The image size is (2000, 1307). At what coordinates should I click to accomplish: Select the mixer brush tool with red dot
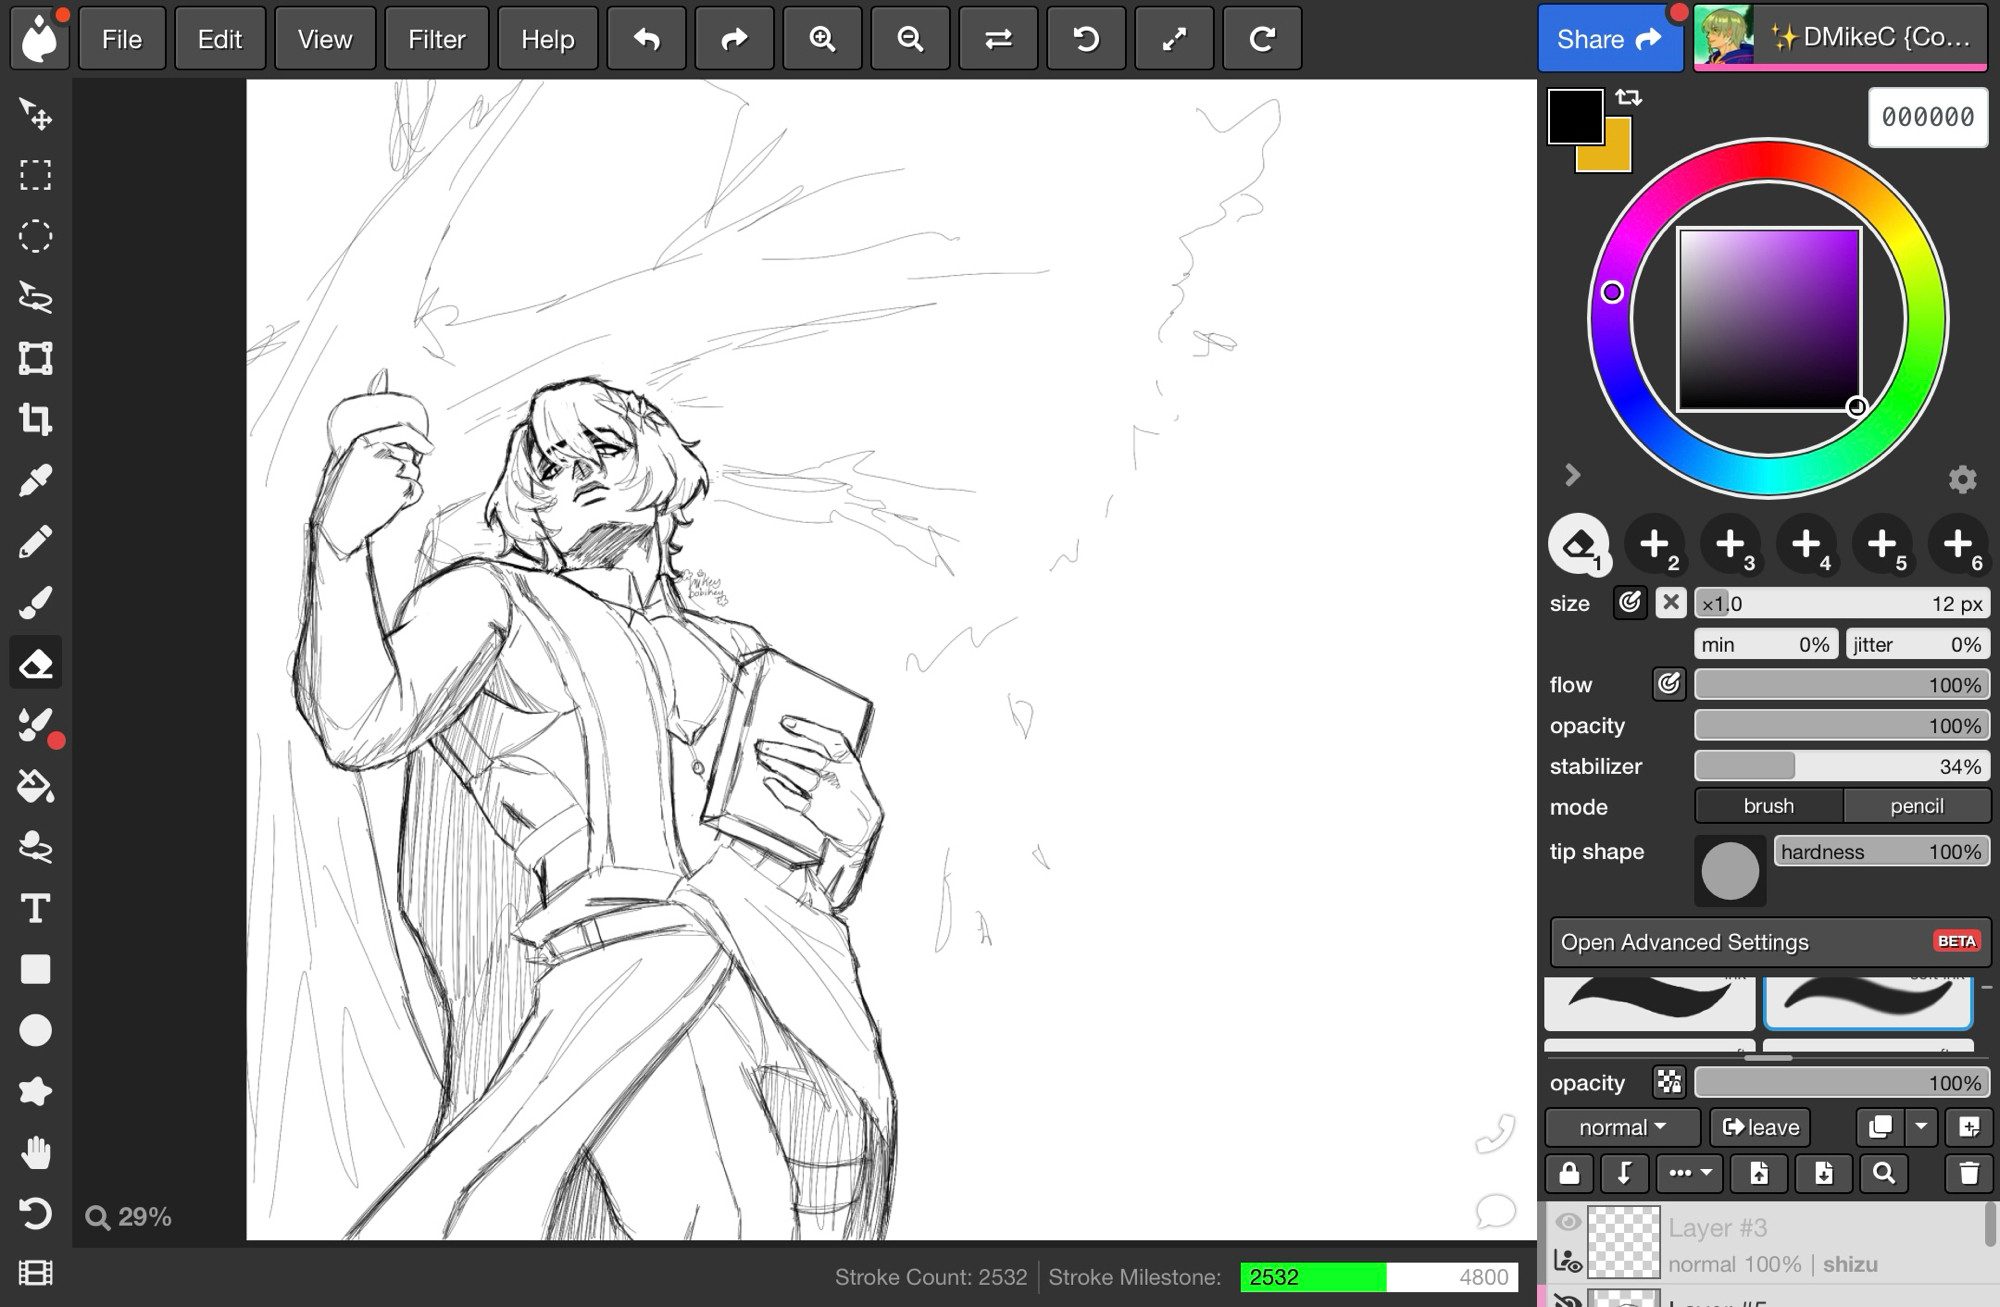point(36,725)
